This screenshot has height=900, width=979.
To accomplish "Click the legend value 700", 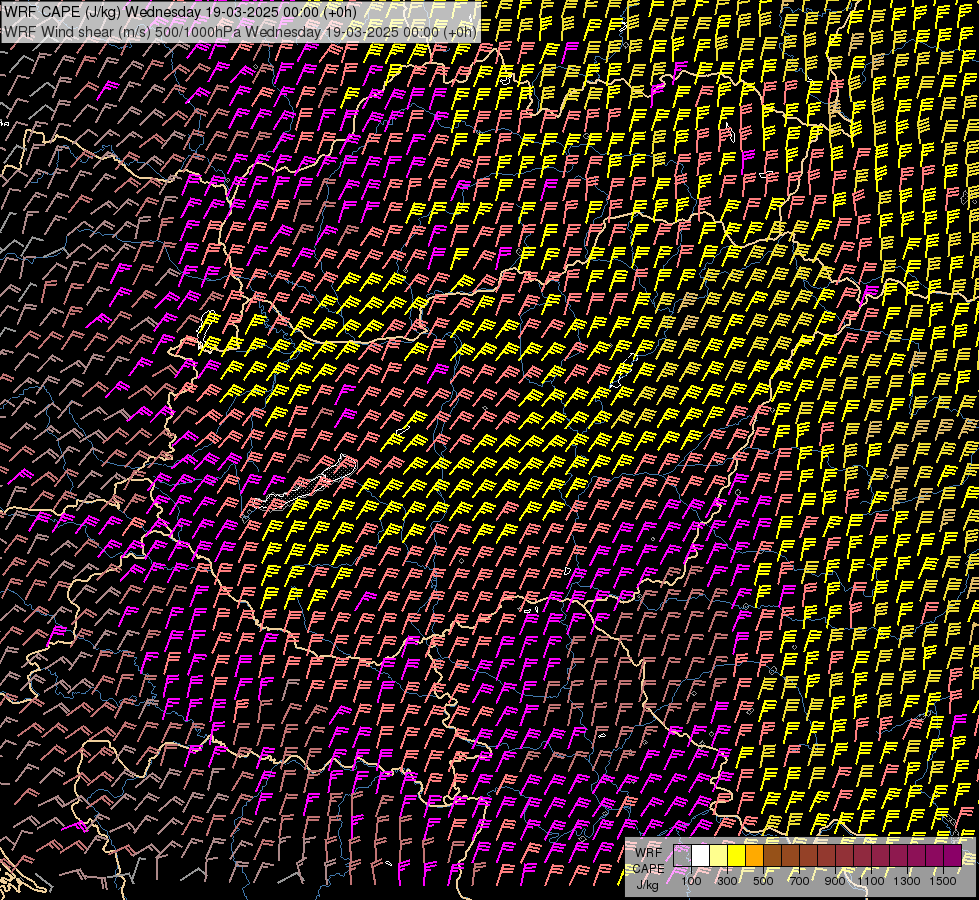I will (x=799, y=881).
